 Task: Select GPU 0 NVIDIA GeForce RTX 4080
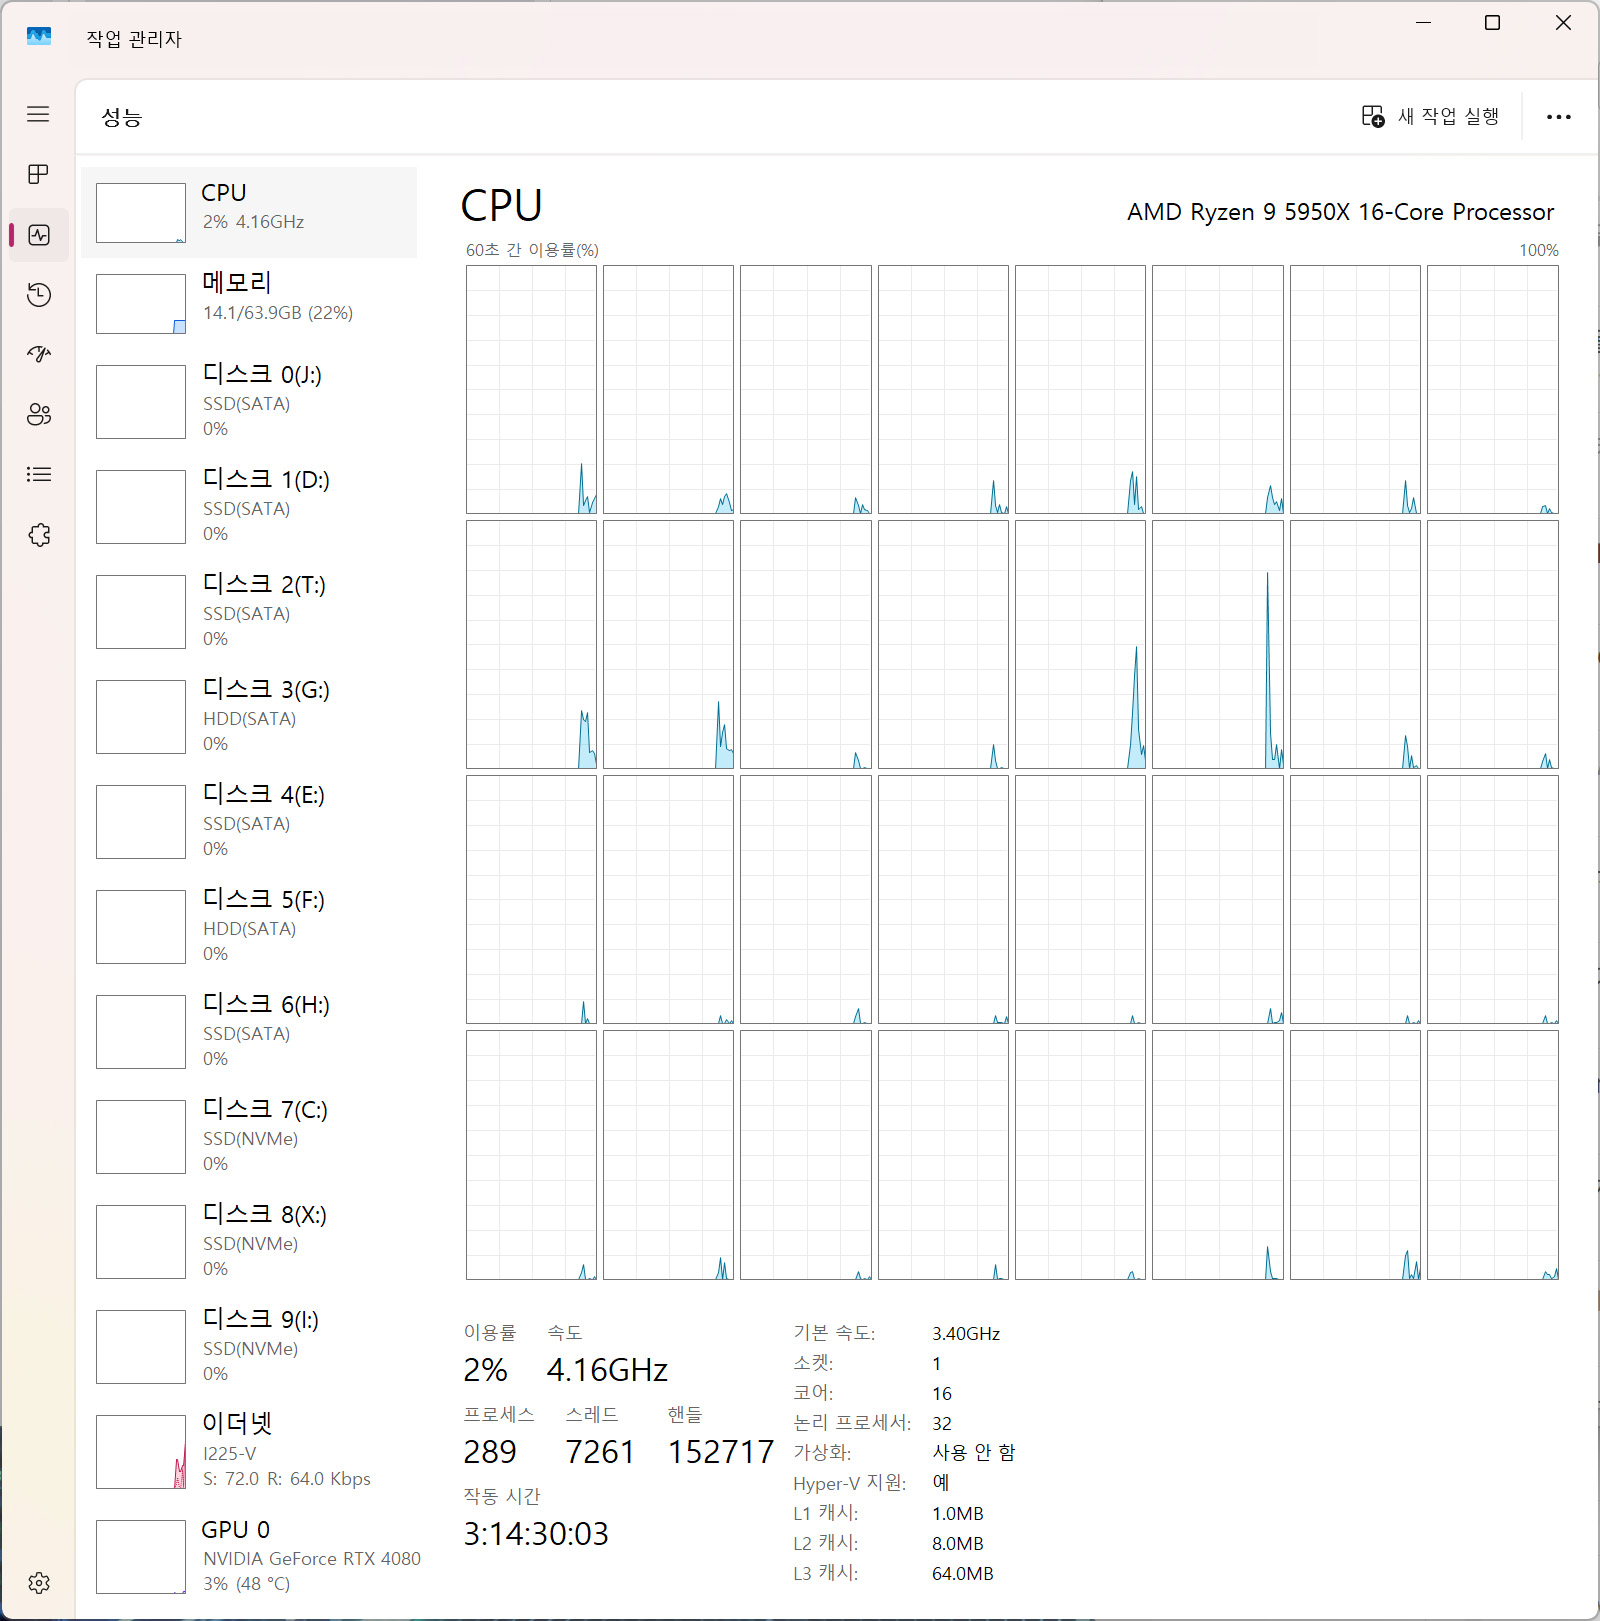(250, 1556)
